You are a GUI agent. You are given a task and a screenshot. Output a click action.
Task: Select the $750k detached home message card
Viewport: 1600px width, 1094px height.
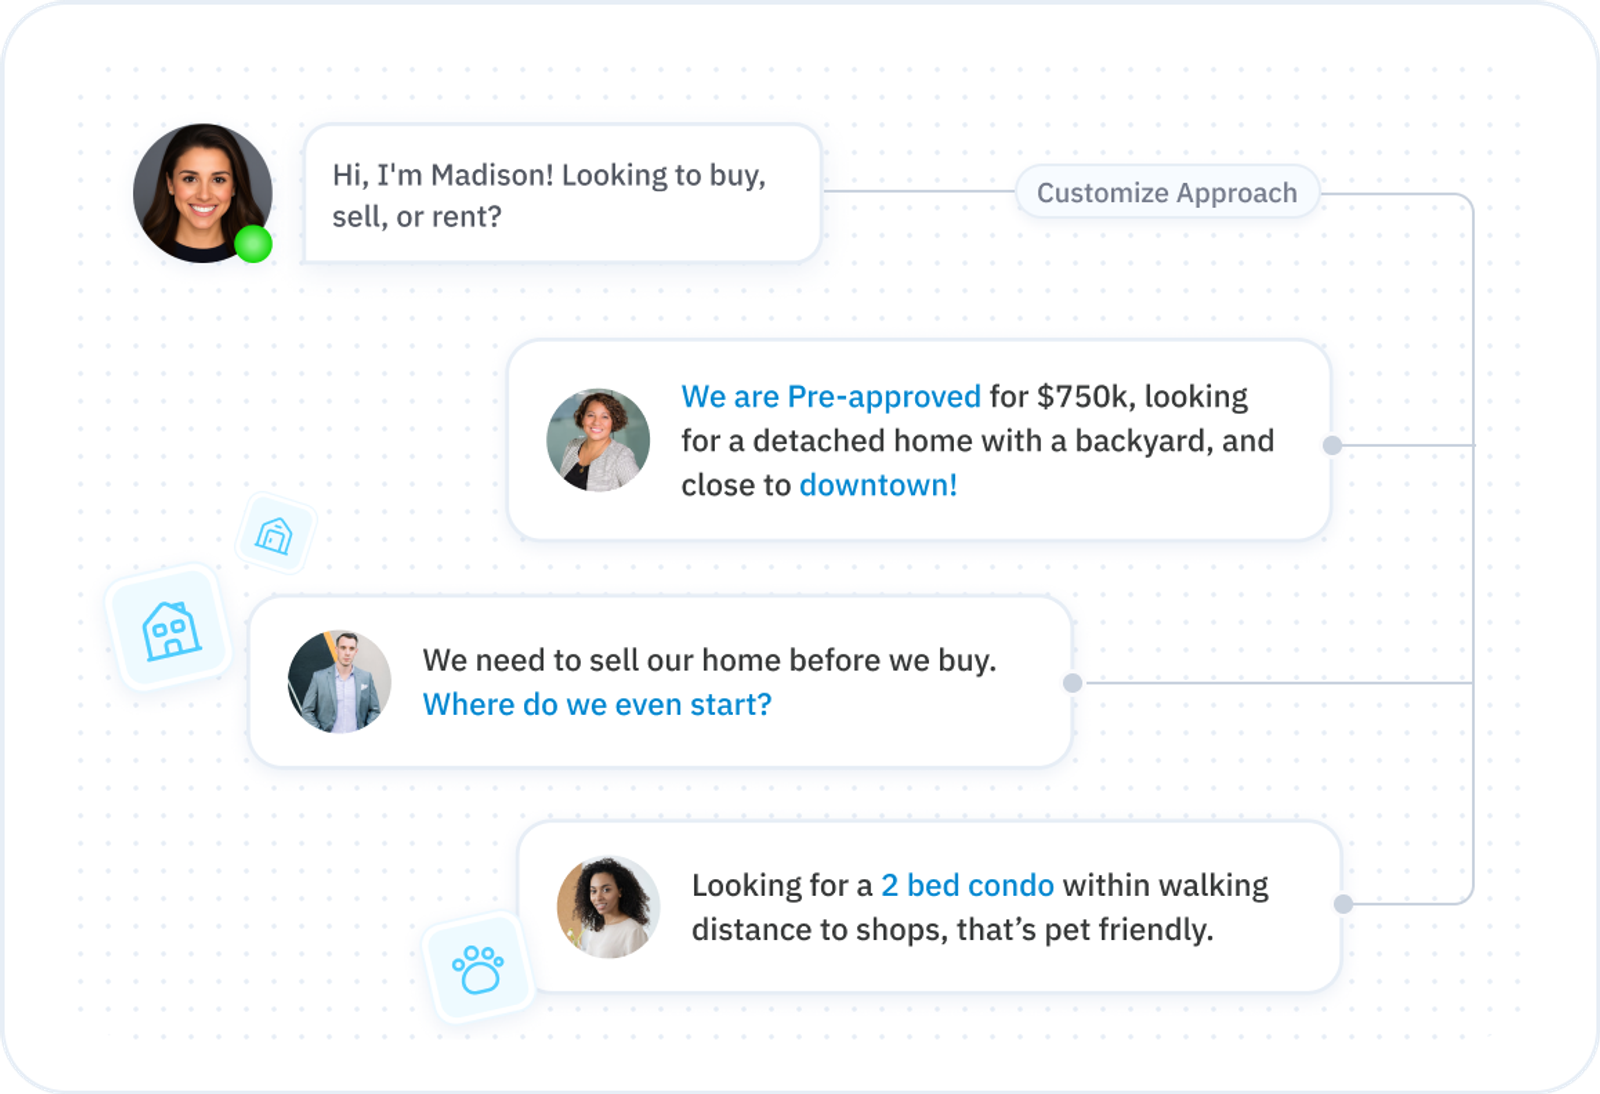tap(919, 440)
